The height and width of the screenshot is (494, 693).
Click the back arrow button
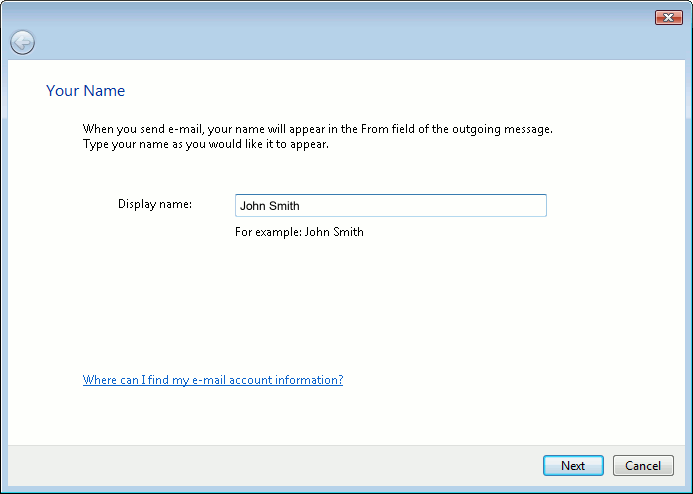tap(22, 42)
